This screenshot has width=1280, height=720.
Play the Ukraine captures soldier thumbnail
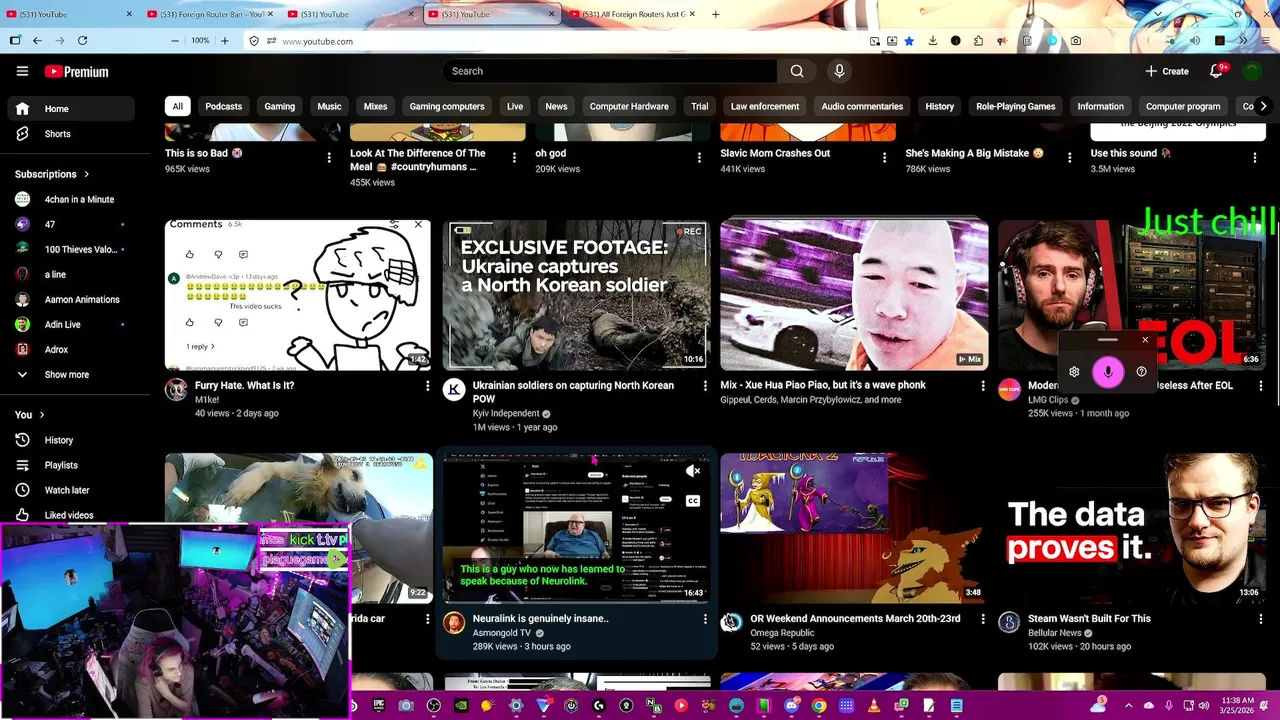click(576, 295)
